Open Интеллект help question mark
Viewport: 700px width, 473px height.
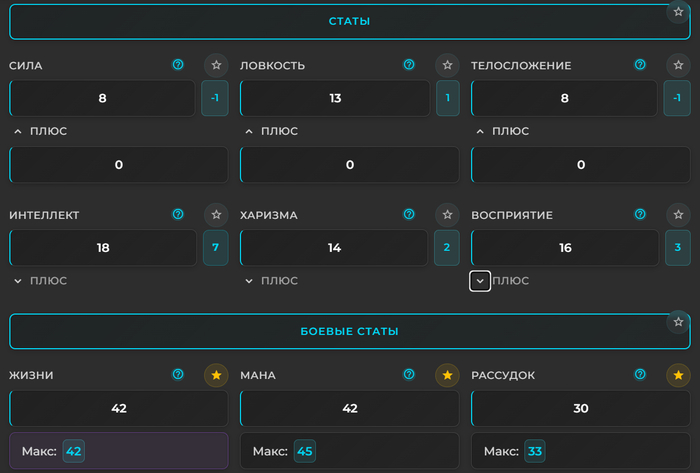[x=178, y=214]
